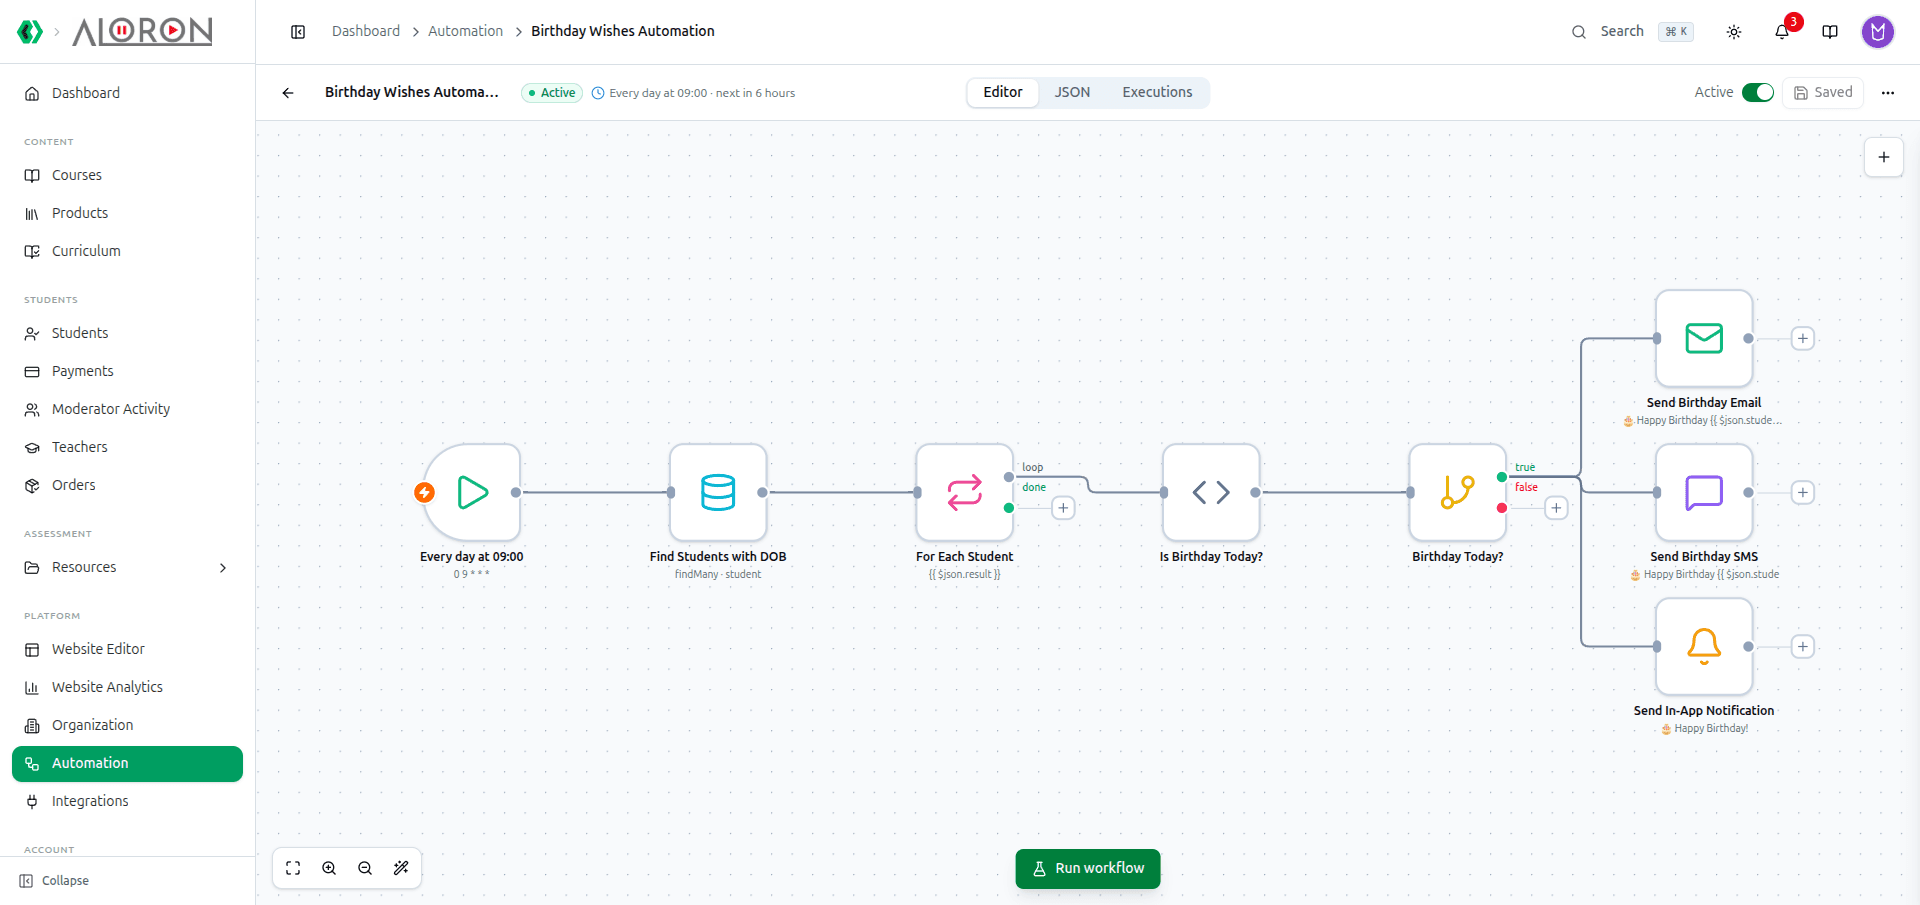Open Integrations in the sidebar
The height and width of the screenshot is (905, 1920).
point(127,801)
